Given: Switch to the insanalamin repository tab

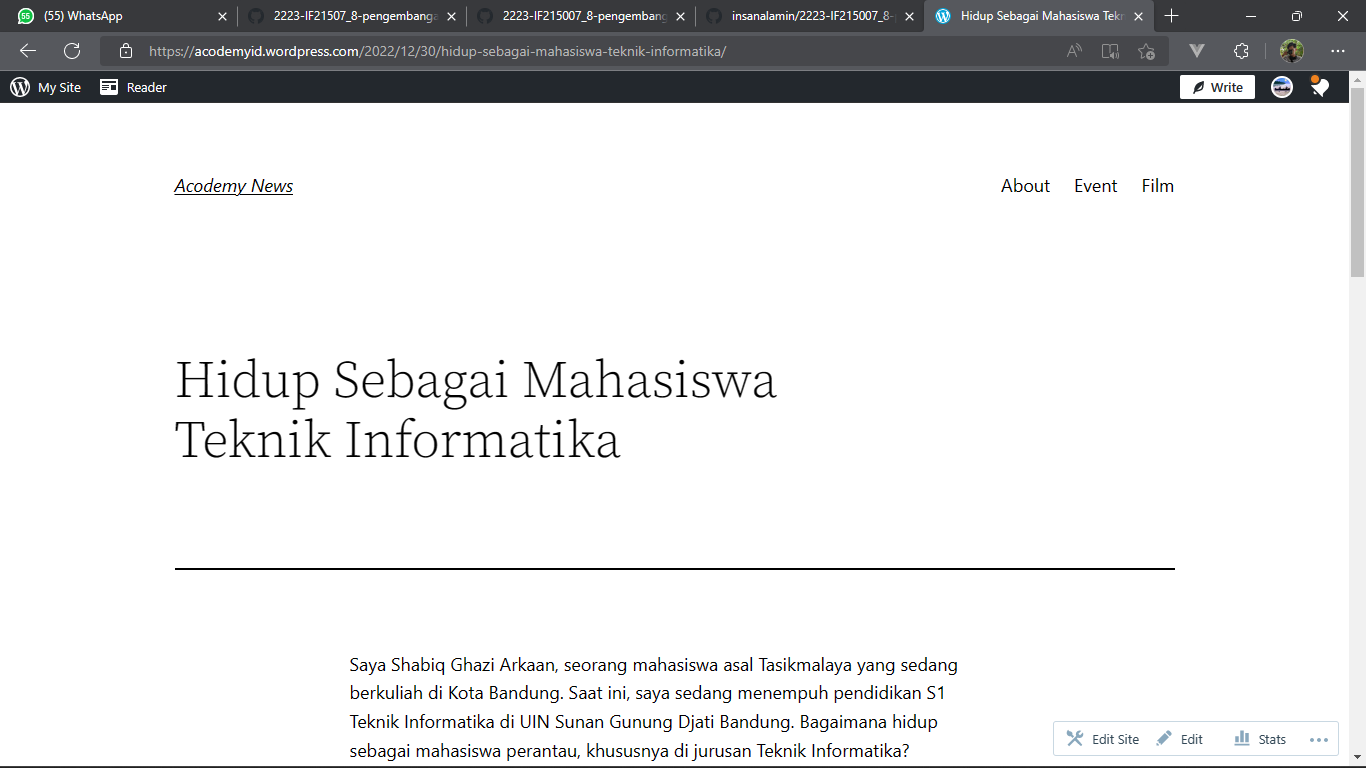Looking at the screenshot, I should click(810, 16).
